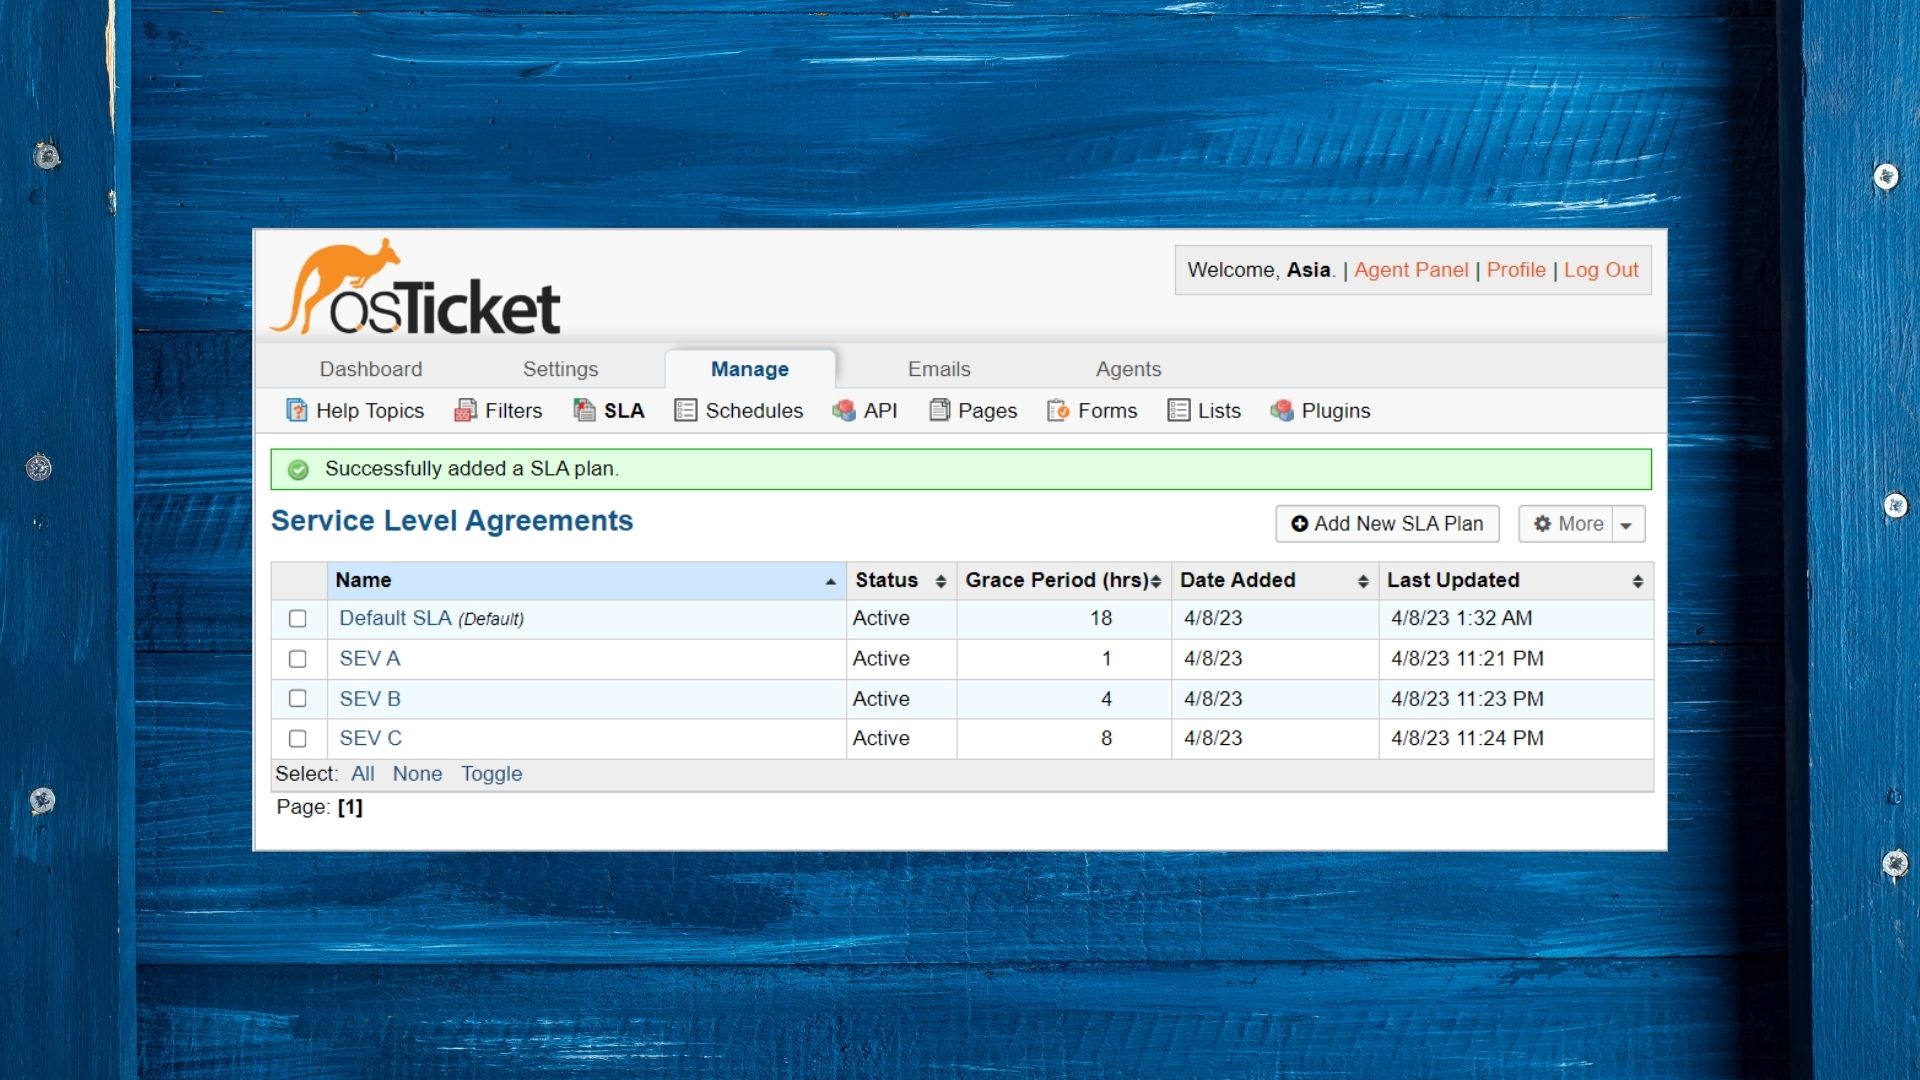Click the Log Out link
This screenshot has height=1080, width=1920.
(x=1600, y=270)
